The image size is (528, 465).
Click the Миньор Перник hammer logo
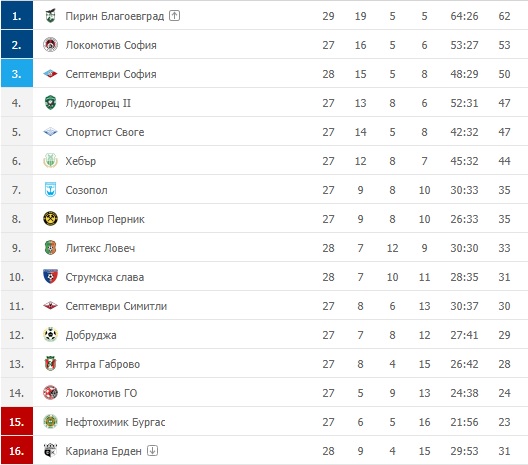tap(50, 219)
